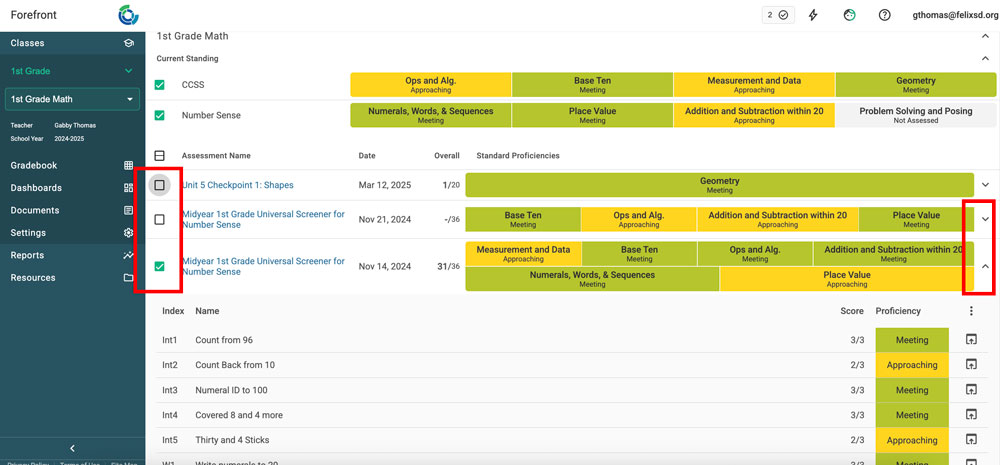Open the 1st Grade Math class dropdown
The image size is (1000, 465).
(x=72, y=100)
